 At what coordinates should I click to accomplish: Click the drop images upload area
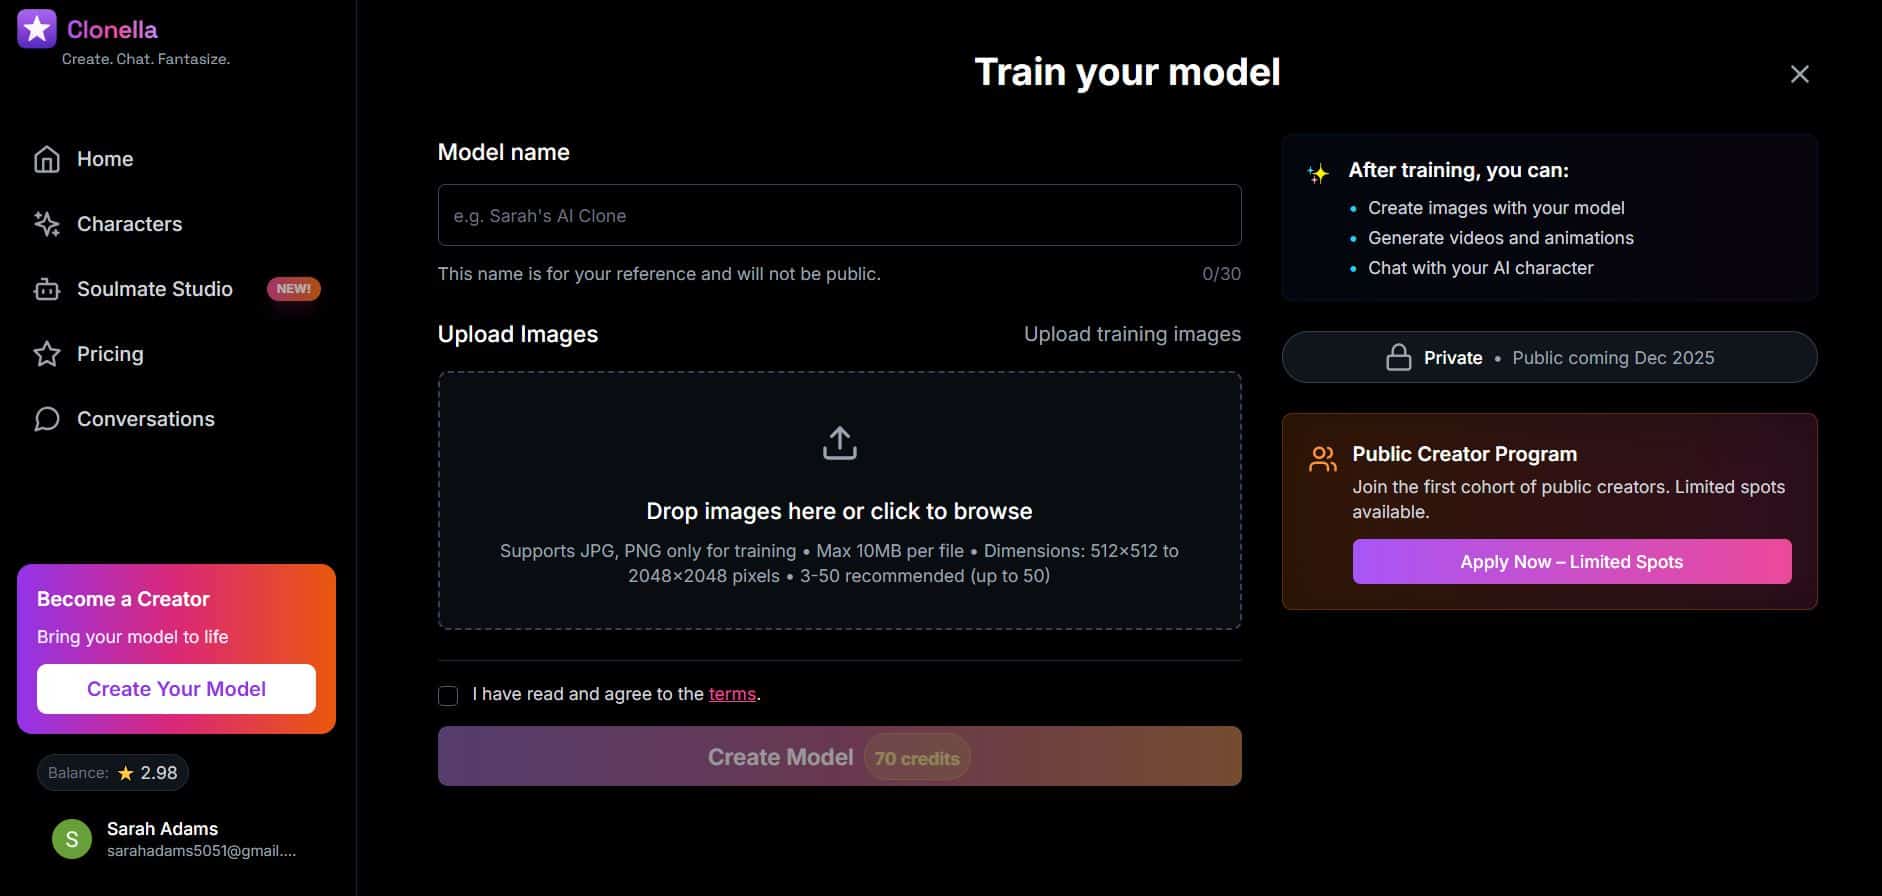840,501
